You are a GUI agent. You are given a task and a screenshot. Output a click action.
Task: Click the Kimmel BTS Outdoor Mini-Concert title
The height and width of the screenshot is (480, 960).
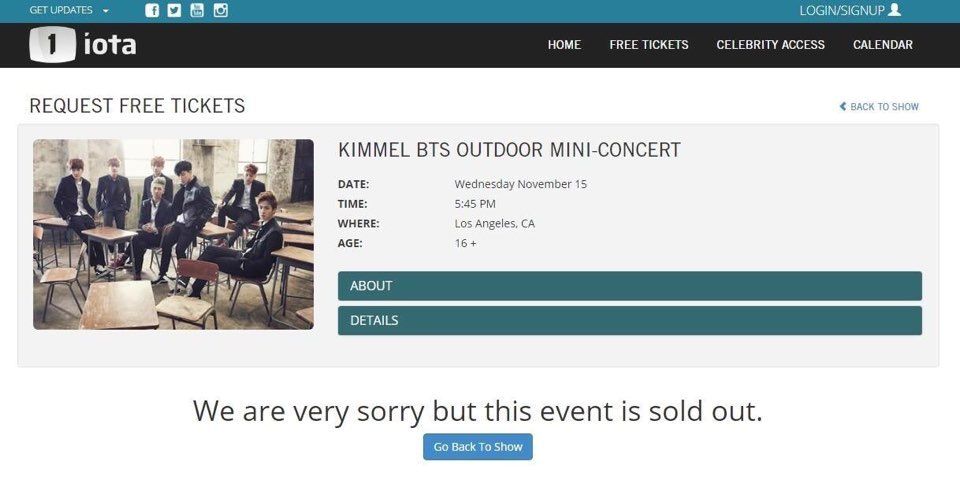(x=509, y=150)
